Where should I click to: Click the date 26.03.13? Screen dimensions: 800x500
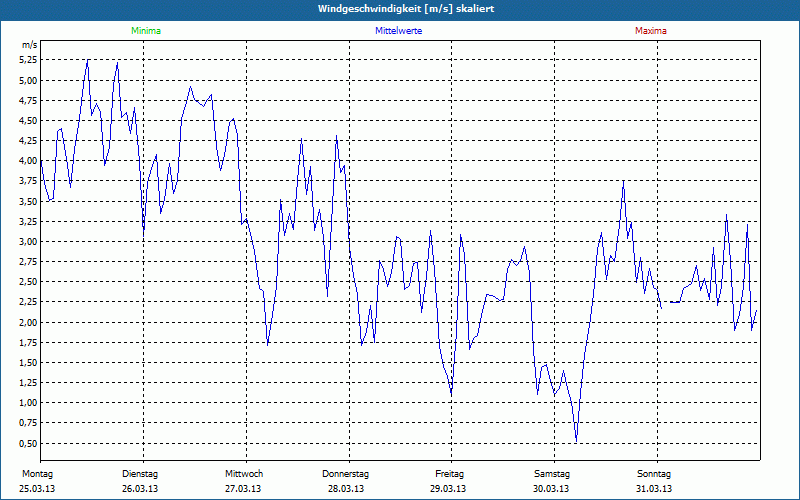point(140,489)
